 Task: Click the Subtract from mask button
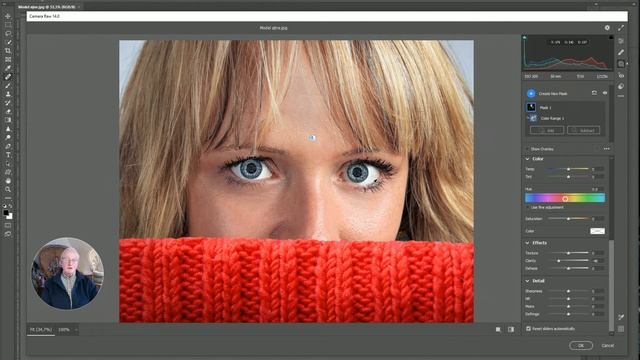584,130
